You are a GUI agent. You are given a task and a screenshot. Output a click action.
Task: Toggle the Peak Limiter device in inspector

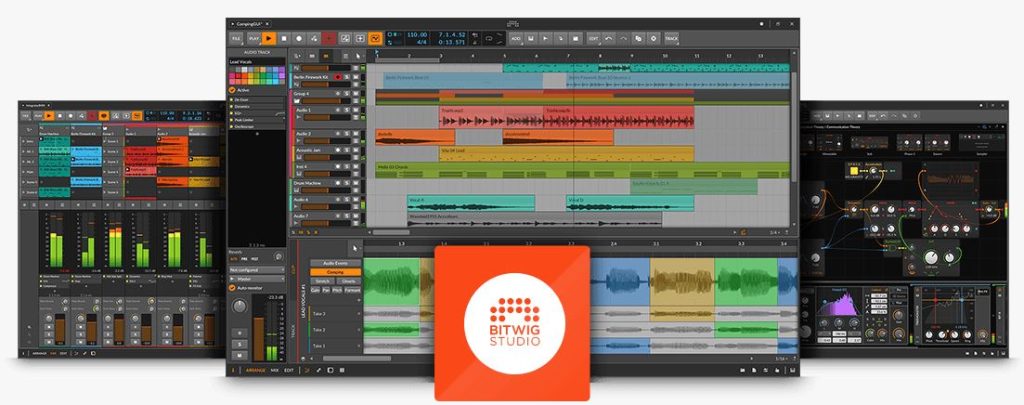click(231, 120)
